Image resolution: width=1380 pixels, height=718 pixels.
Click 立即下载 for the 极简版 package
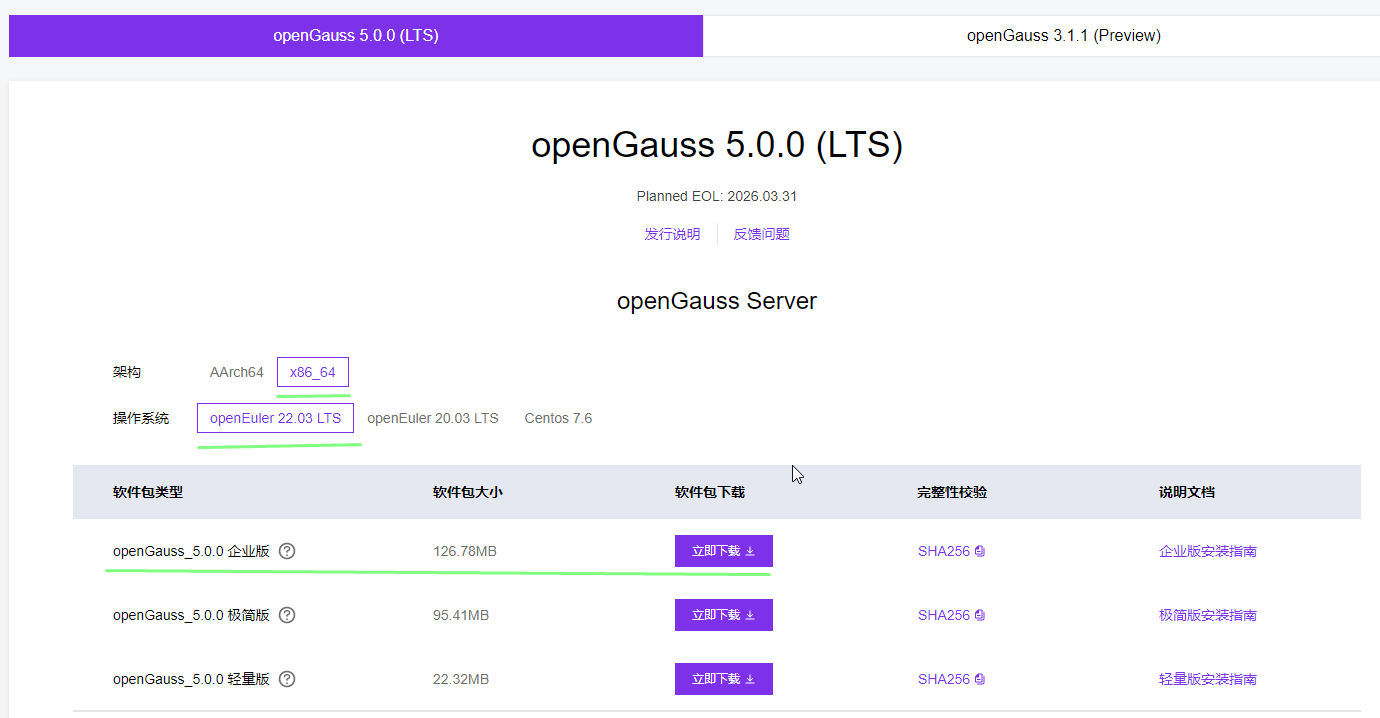[x=723, y=615]
